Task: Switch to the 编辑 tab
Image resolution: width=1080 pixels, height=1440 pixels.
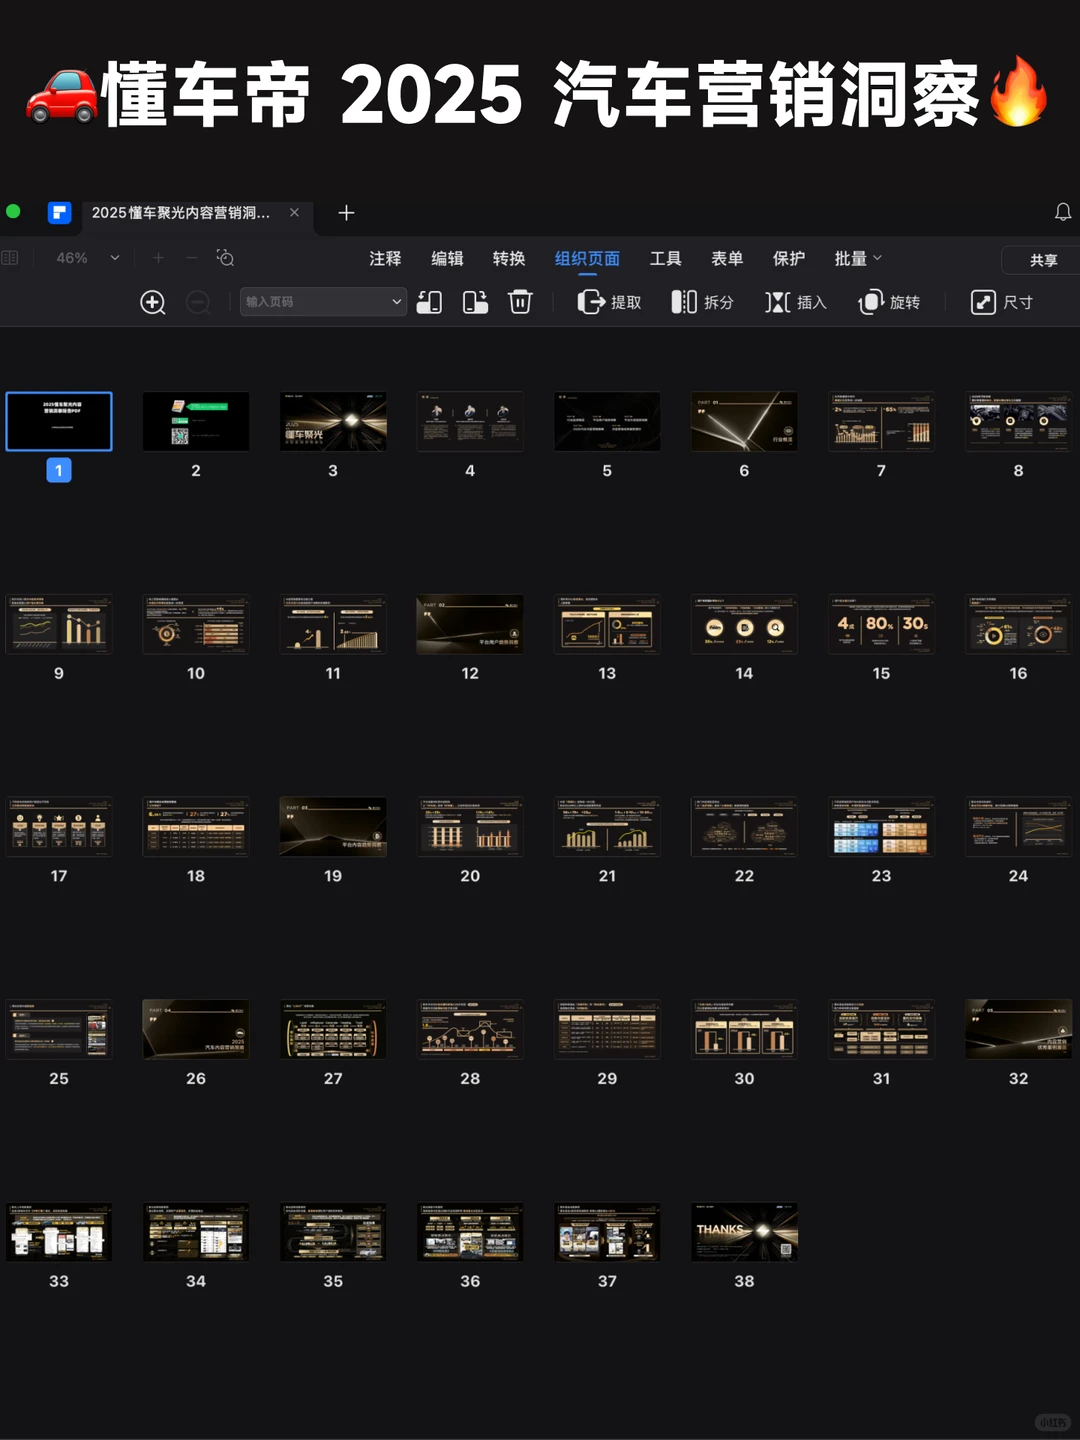Action: pos(447,258)
